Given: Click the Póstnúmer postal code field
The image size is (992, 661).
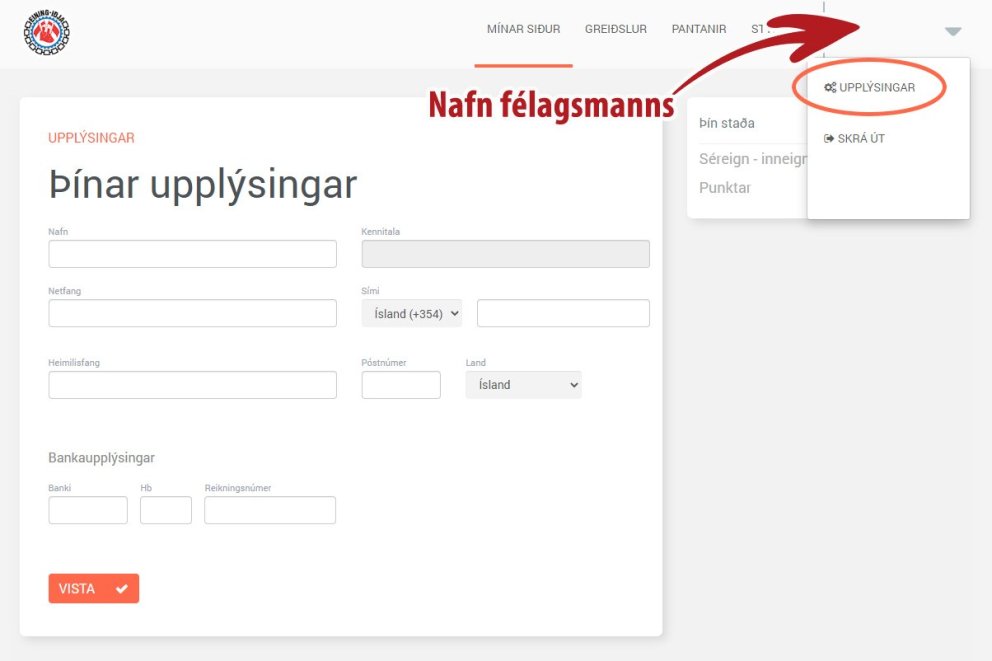Looking at the screenshot, I should (401, 385).
